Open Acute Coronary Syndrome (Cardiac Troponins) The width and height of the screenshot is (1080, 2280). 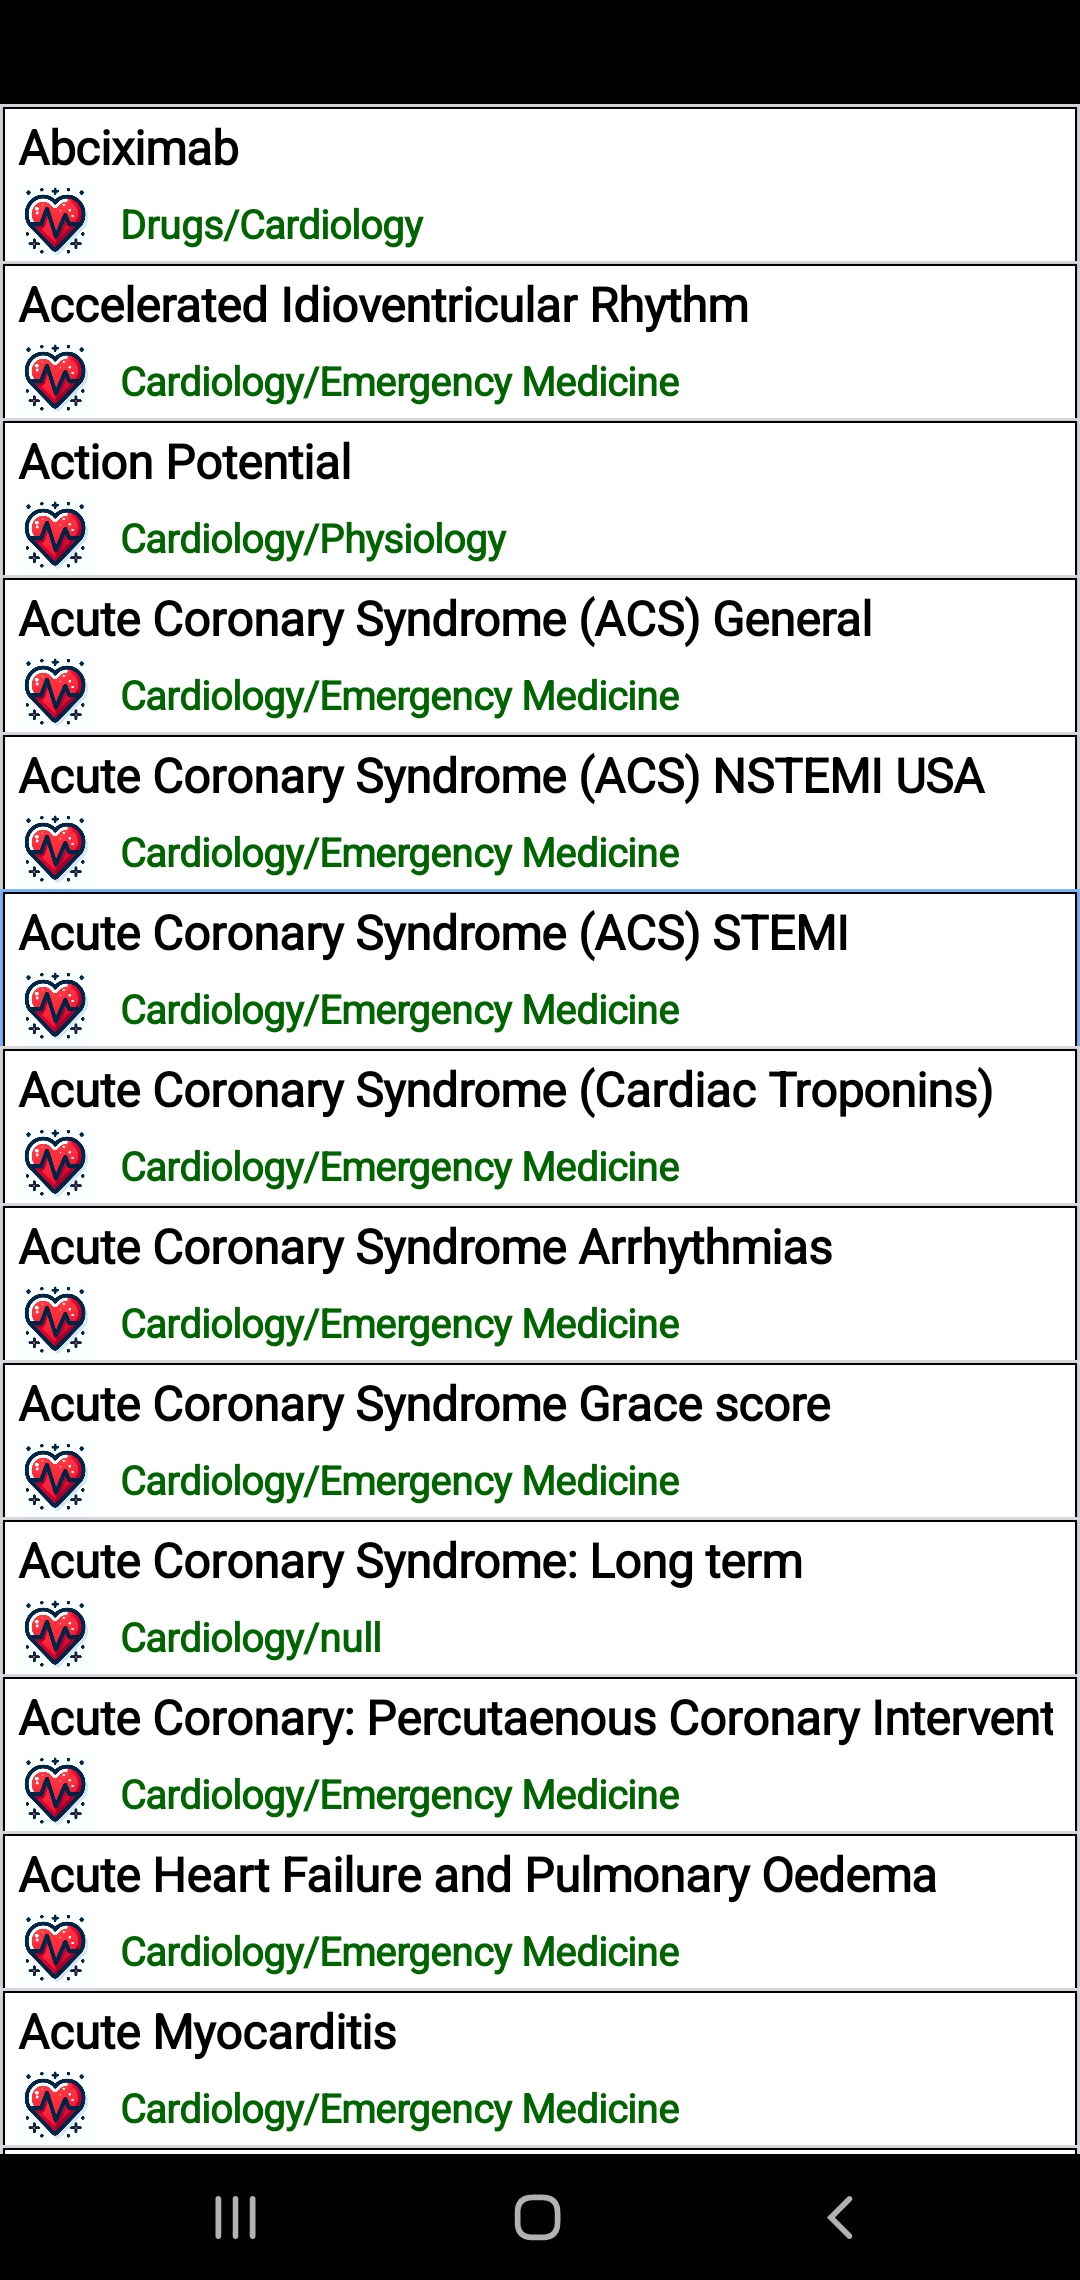506,1090
